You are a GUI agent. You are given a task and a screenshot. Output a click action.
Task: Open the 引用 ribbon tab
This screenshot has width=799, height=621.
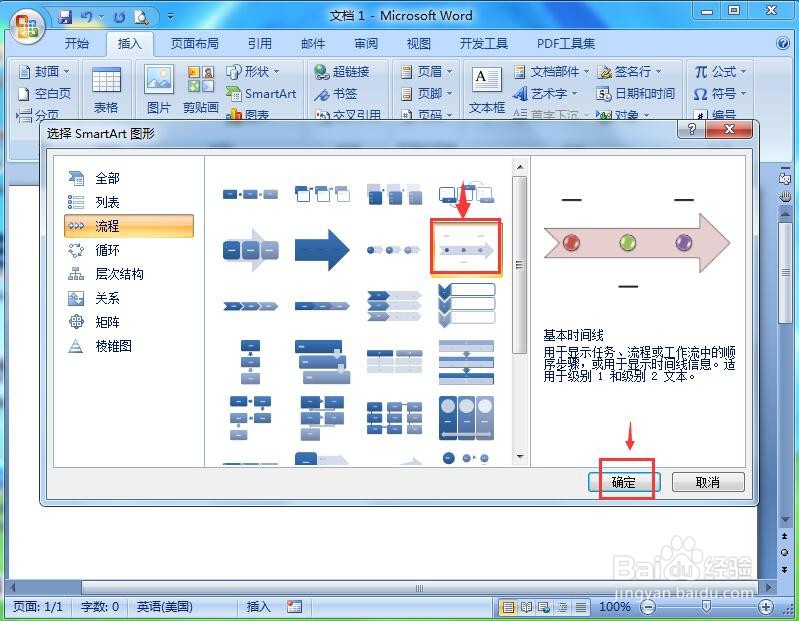260,44
